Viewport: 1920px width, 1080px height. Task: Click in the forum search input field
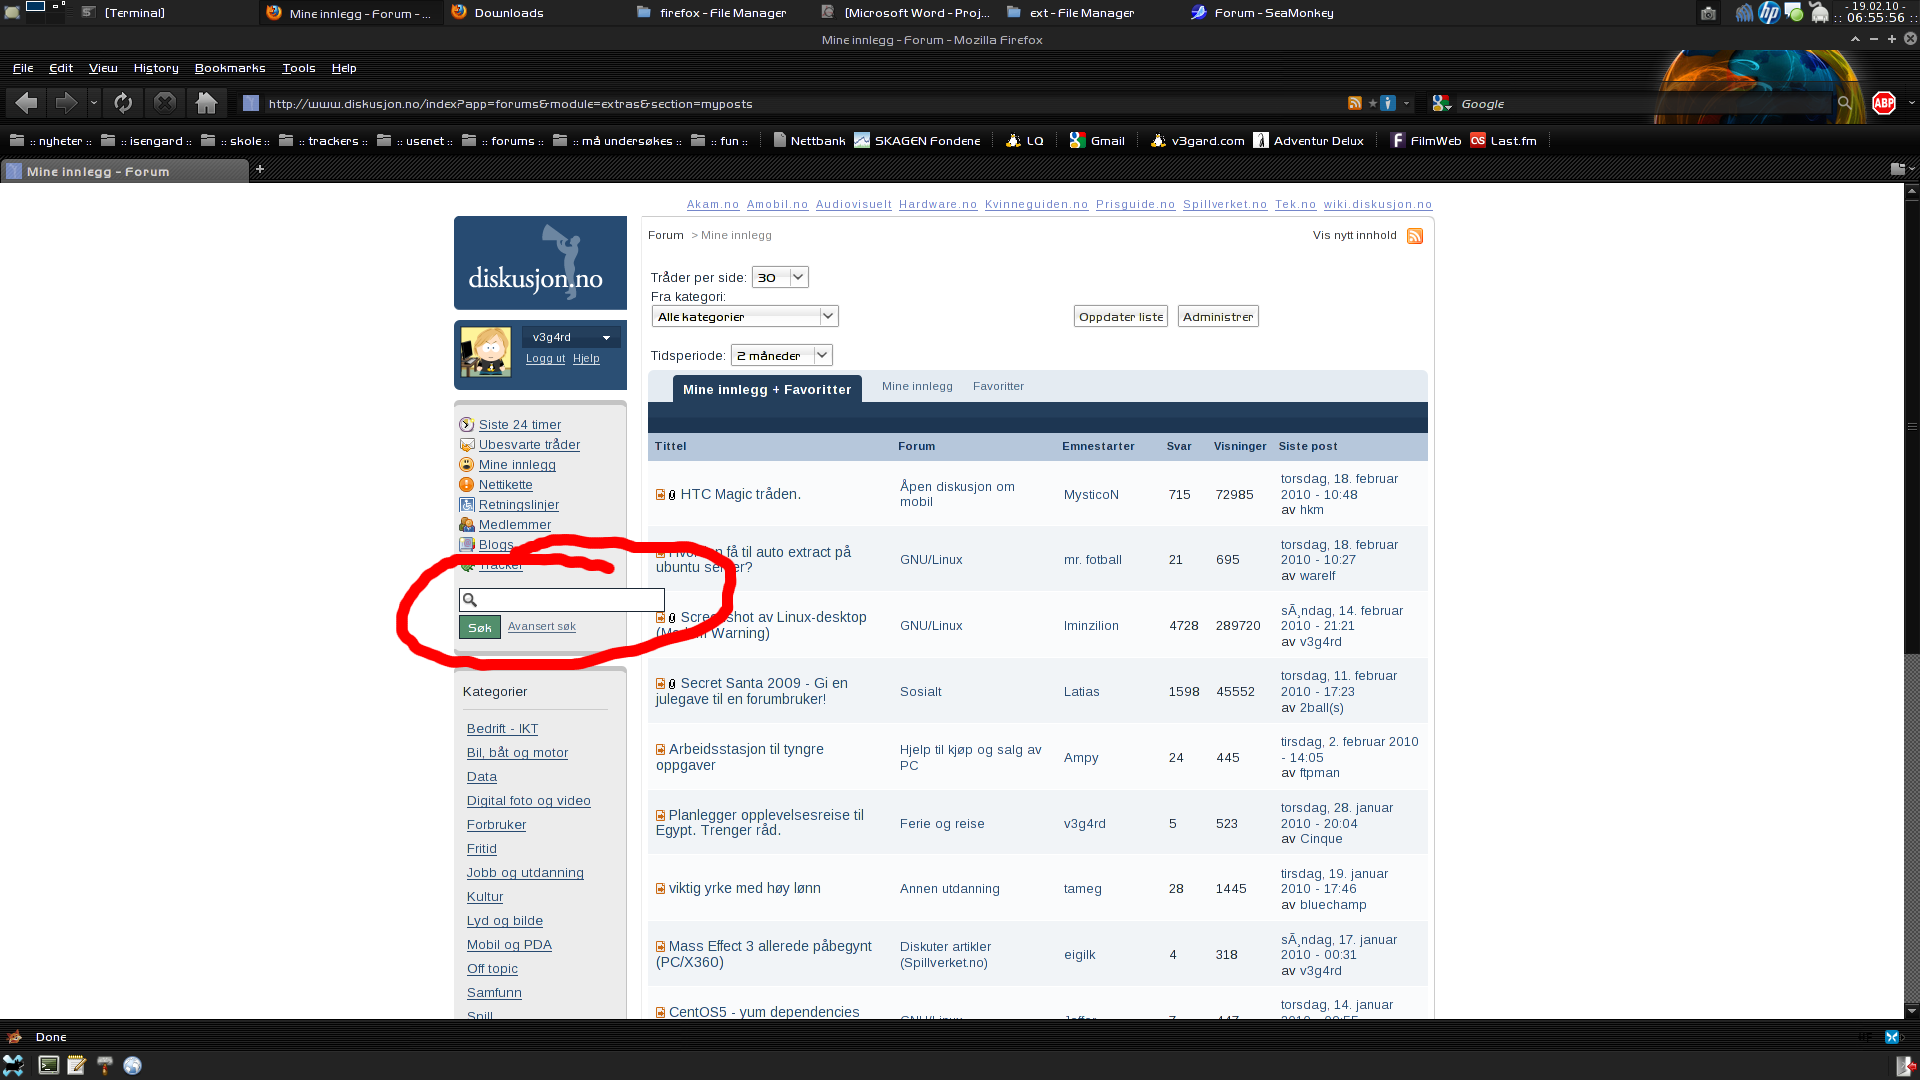coord(562,600)
